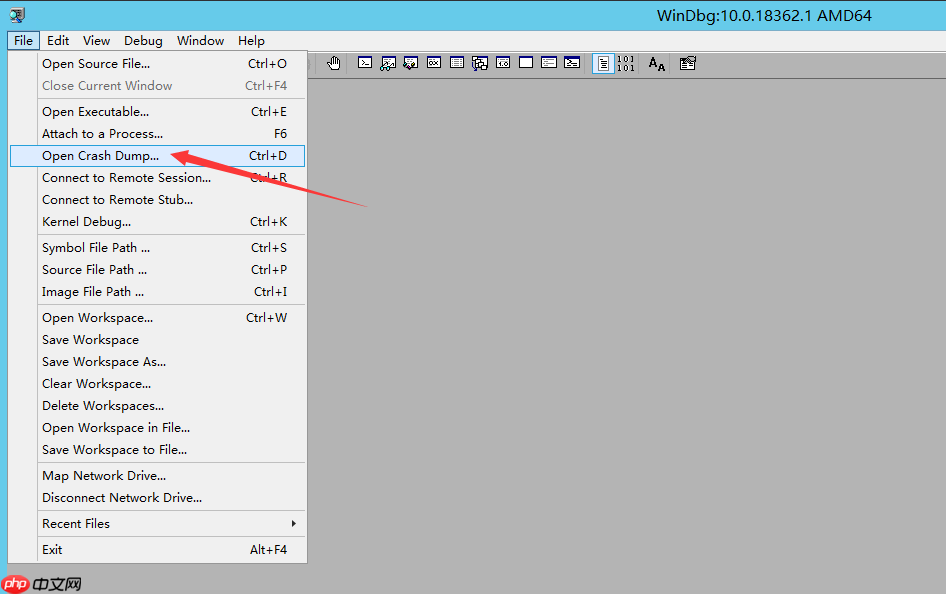Choose Delete Workspaces...
This screenshot has width=946, height=594.
(157, 406)
